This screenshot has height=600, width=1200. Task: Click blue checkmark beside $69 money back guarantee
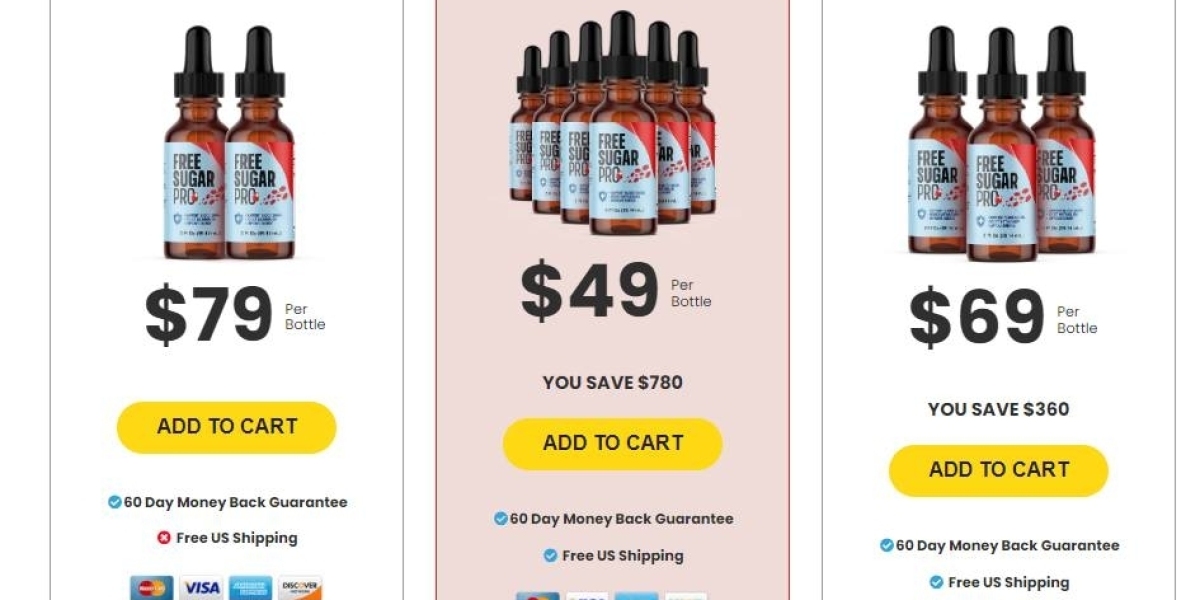pos(886,545)
